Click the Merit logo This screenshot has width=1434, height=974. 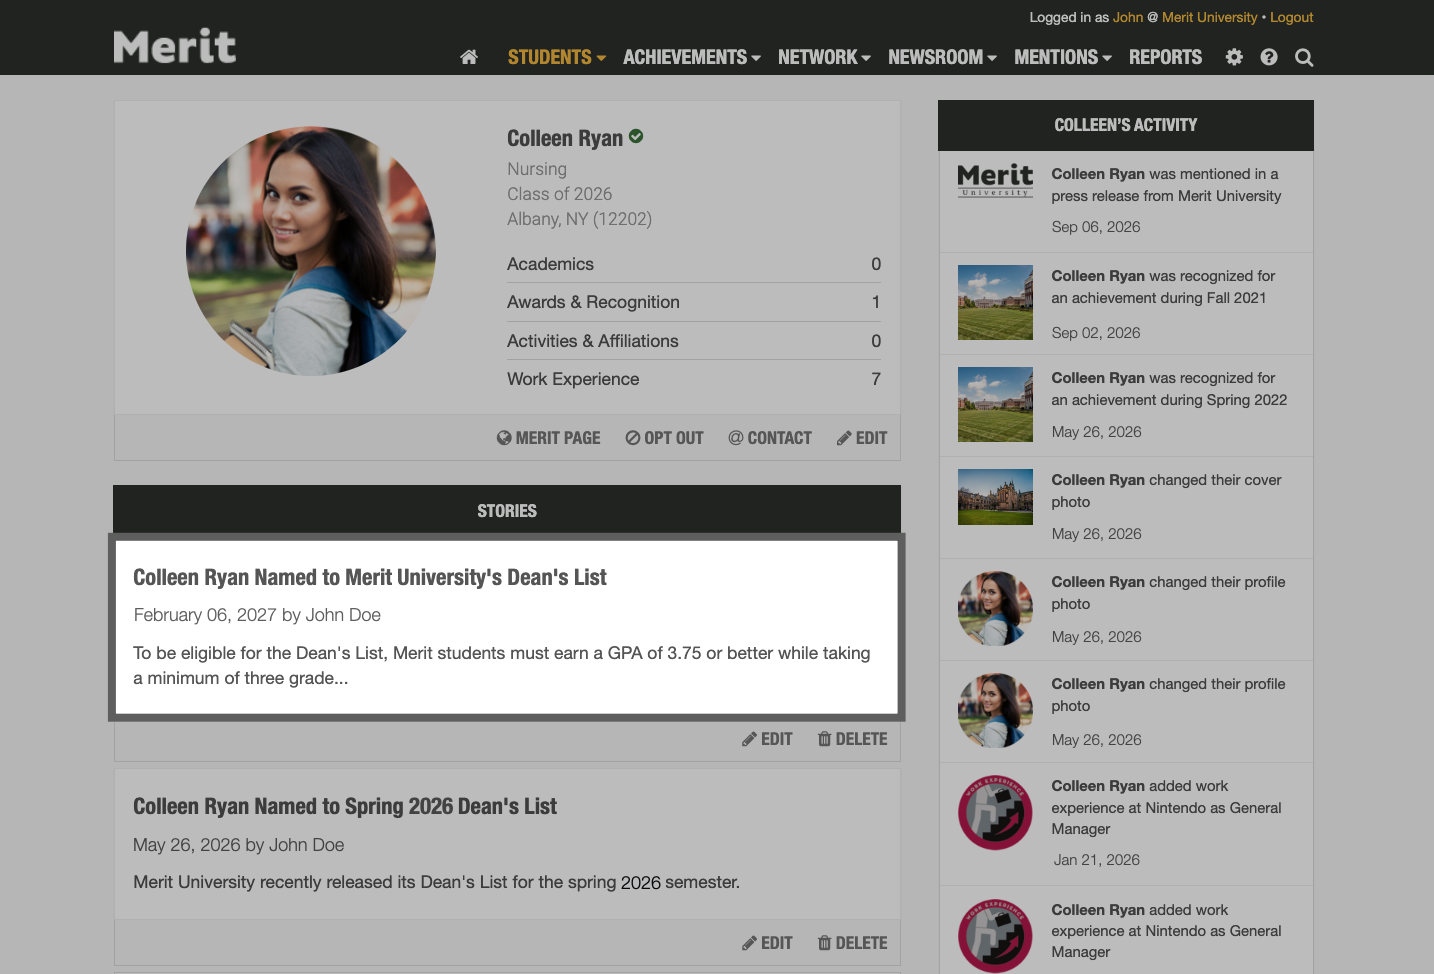pyautogui.click(x=174, y=46)
